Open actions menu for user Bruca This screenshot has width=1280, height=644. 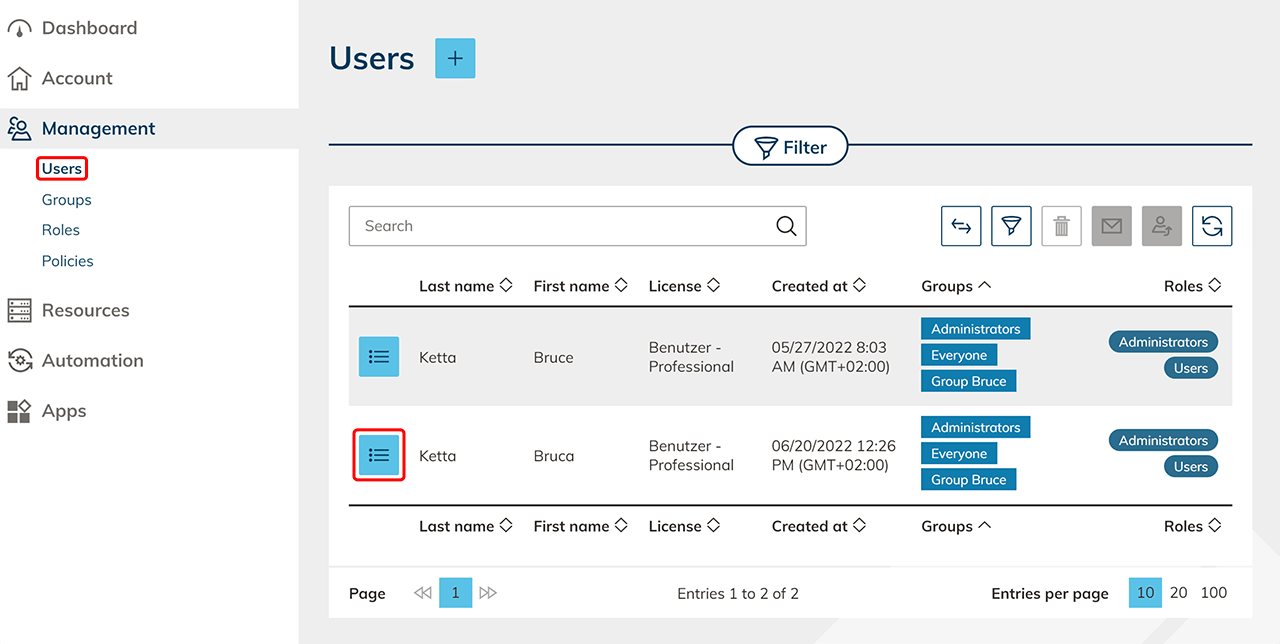click(x=379, y=455)
